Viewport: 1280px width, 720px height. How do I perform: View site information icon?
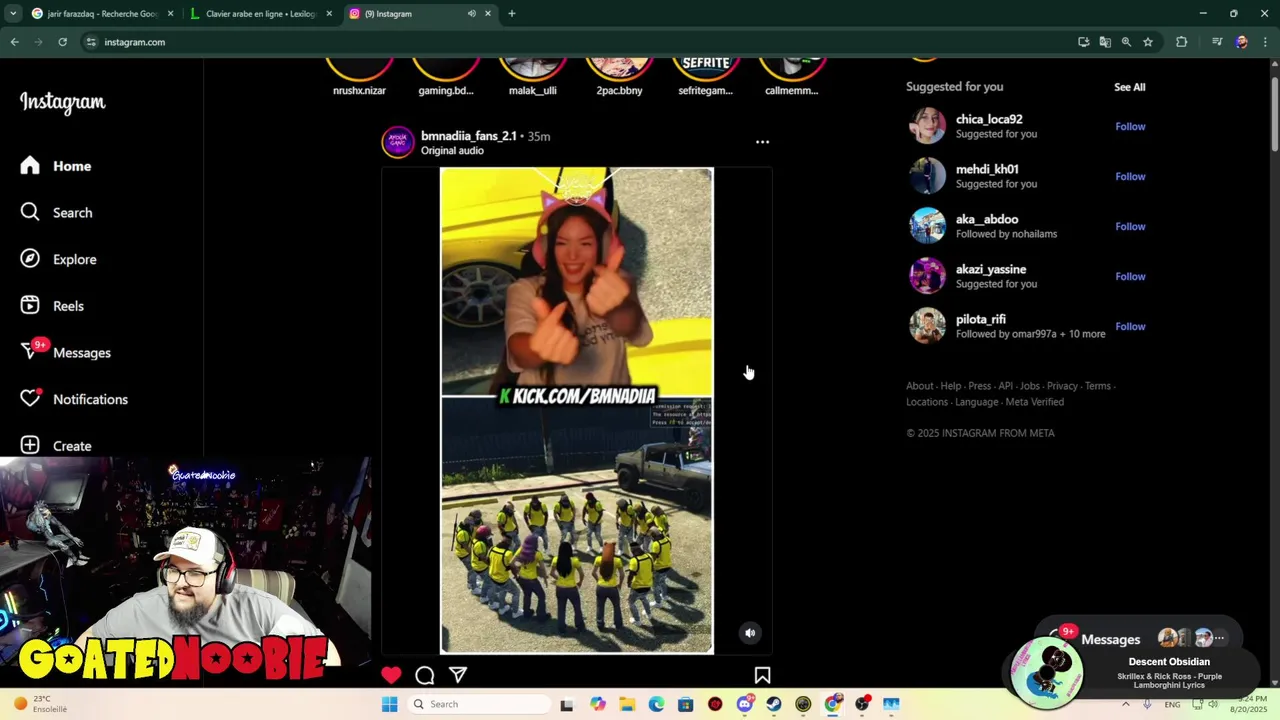click(91, 42)
